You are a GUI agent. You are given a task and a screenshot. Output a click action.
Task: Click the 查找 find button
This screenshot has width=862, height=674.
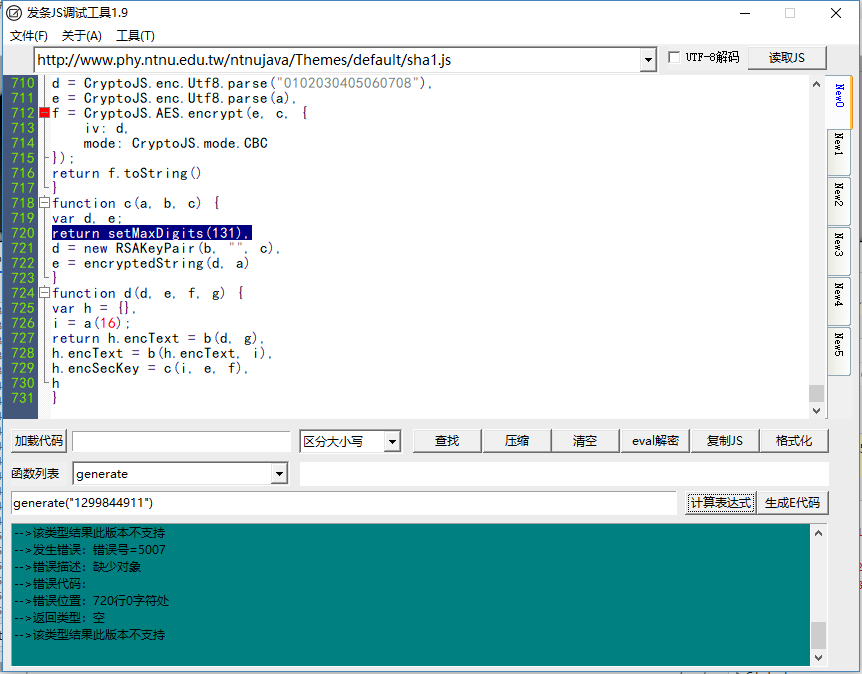coord(446,440)
